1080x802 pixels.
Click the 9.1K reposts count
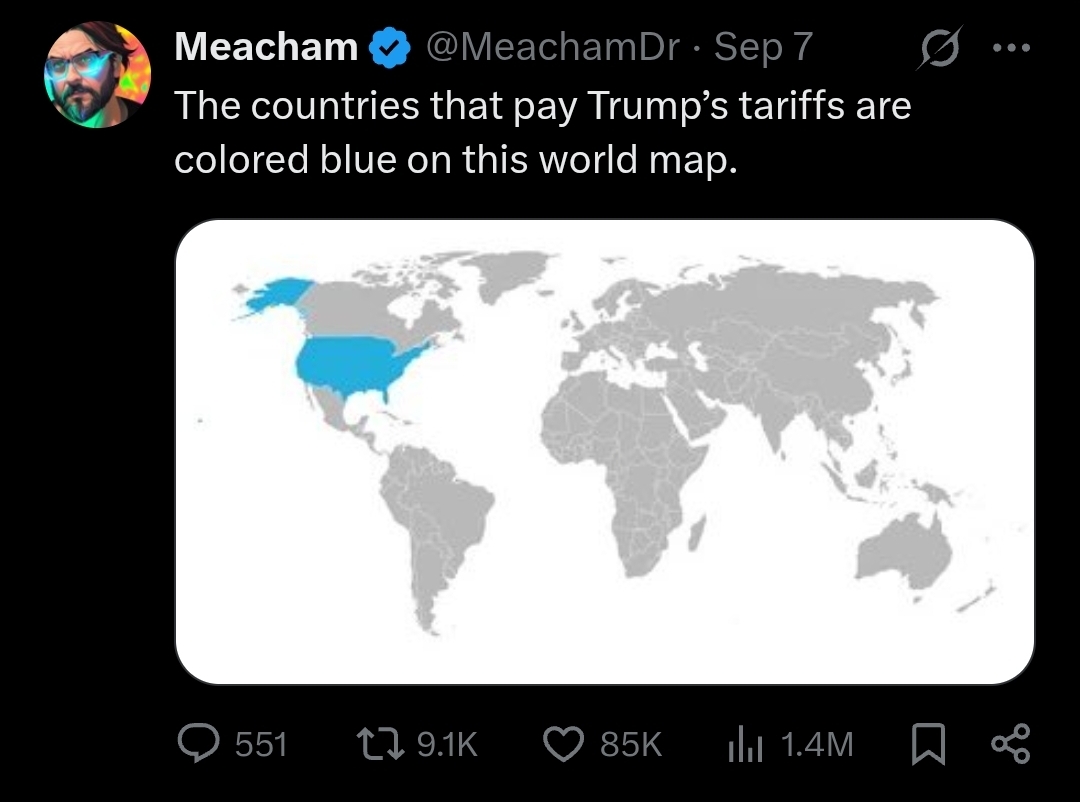(446, 744)
